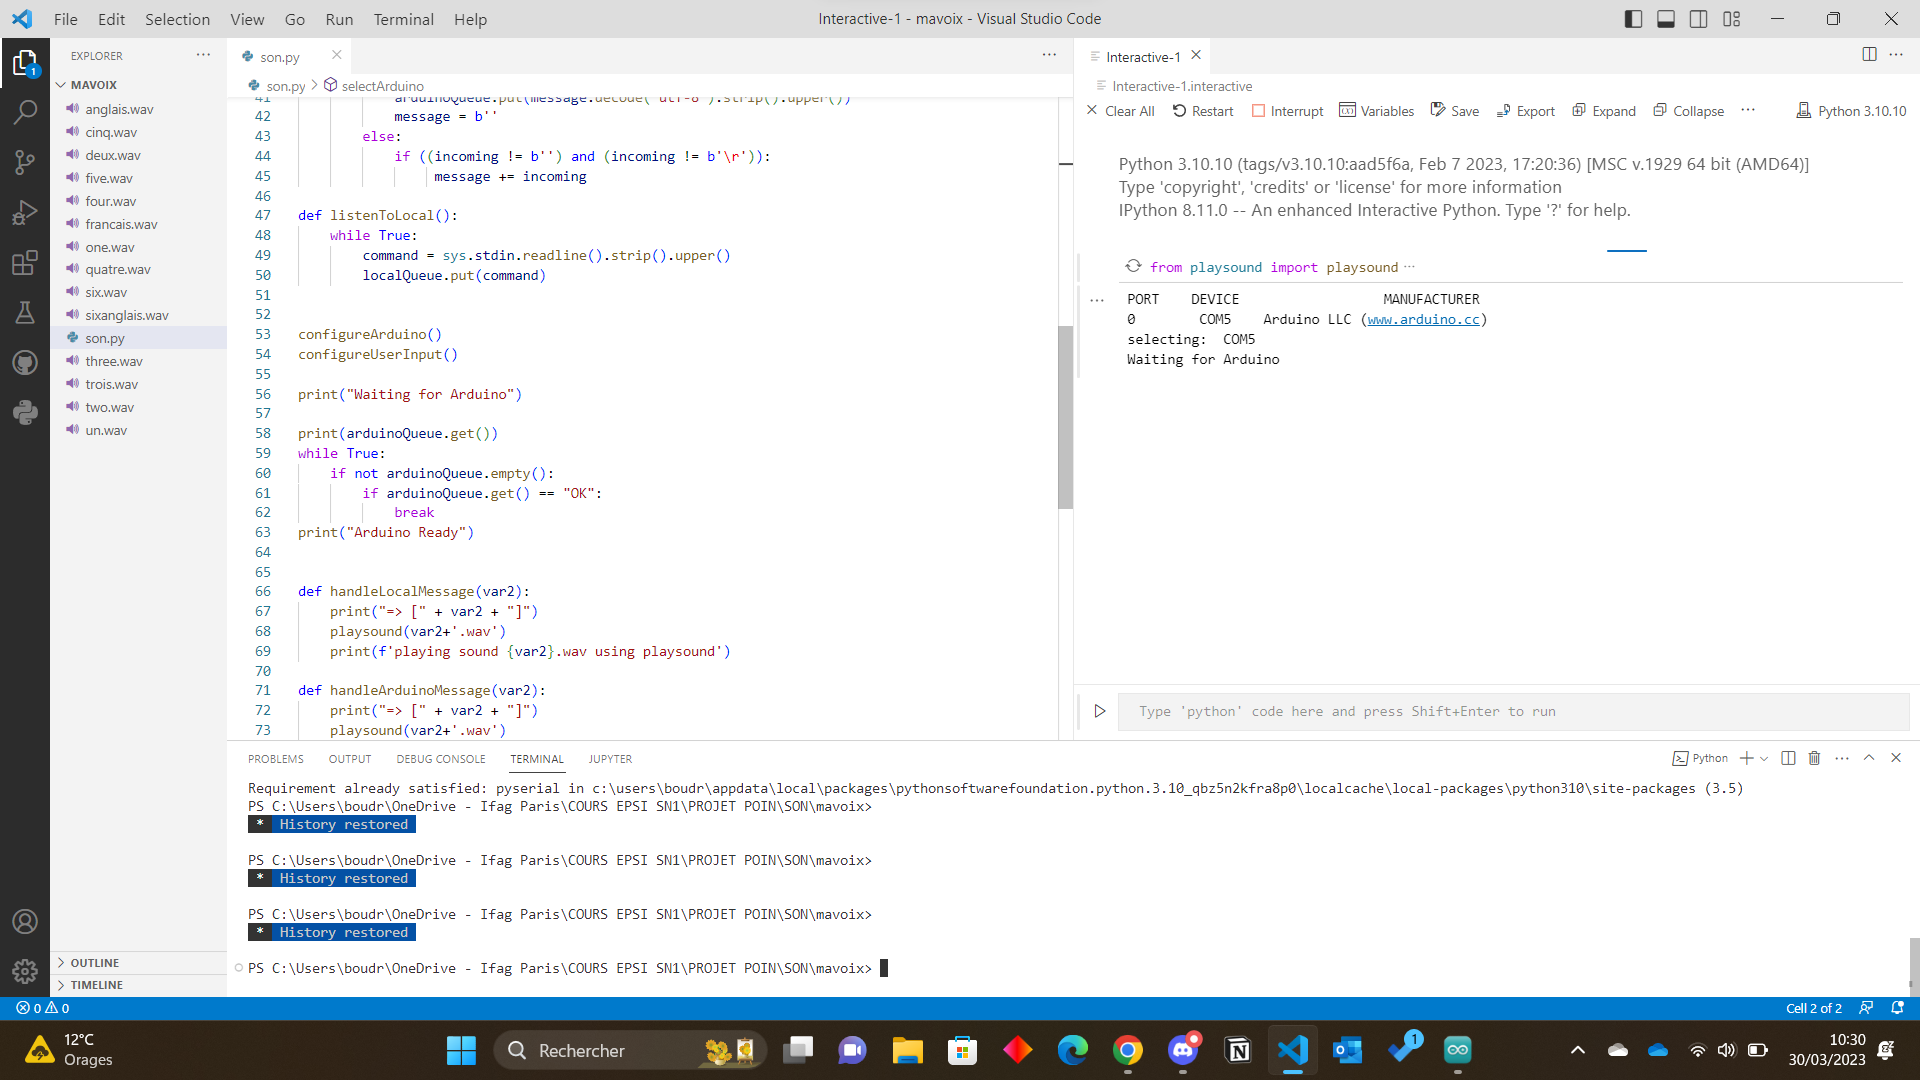
Task: Open the www.arduino.cc link
Action: coord(1423,319)
